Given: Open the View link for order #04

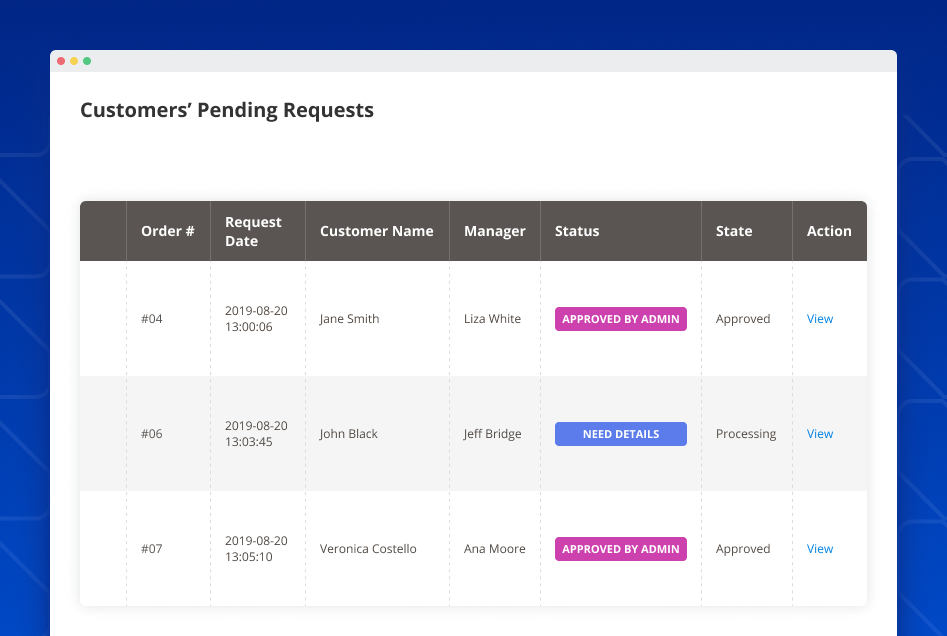Looking at the screenshot, I should (819, 318).
